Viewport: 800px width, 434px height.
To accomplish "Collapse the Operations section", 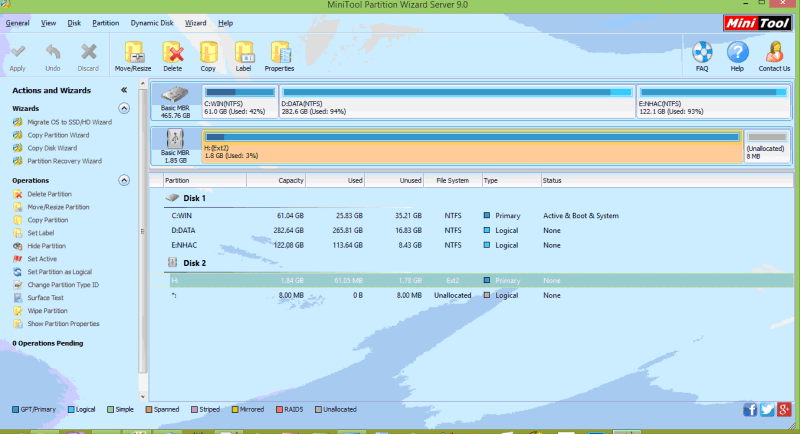I will tap(124, 180).
